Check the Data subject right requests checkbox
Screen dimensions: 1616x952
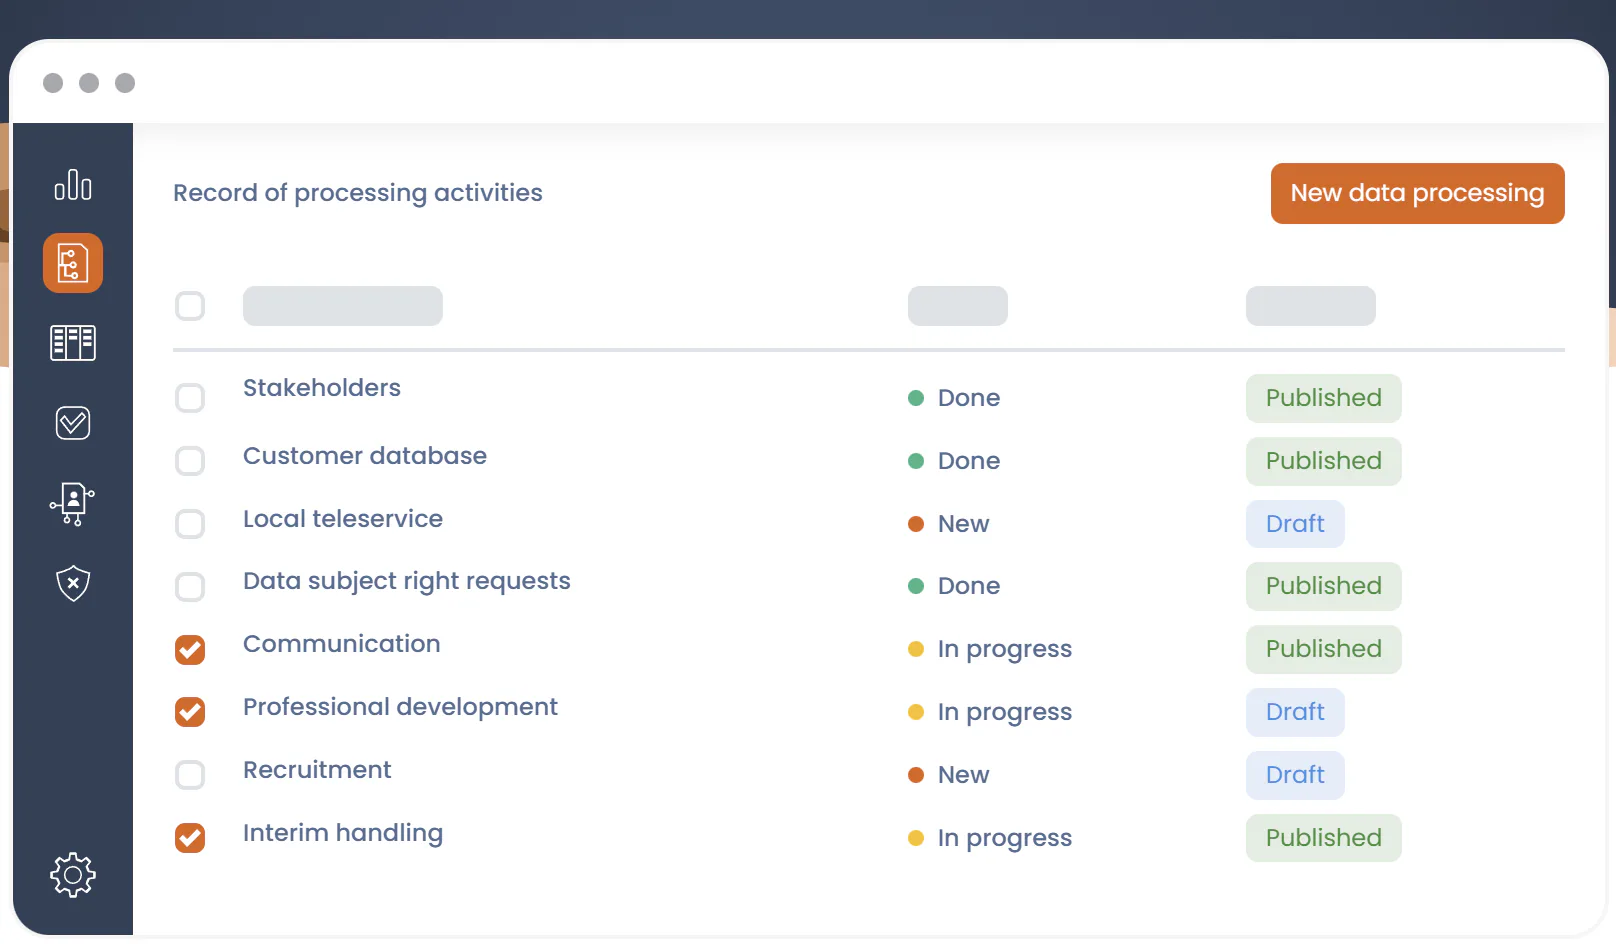click(x=190, y=587)
